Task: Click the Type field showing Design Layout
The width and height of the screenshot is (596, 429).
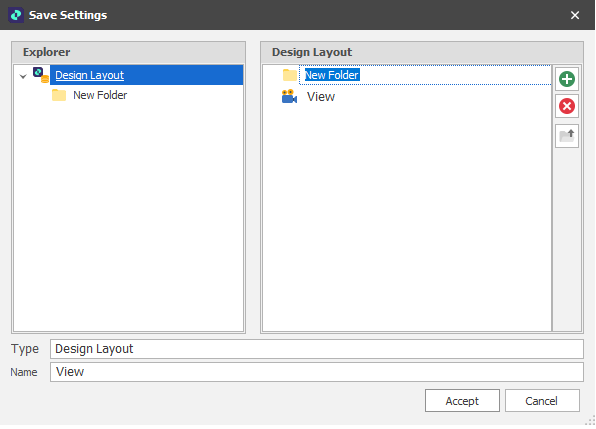Action: [317, 349]
